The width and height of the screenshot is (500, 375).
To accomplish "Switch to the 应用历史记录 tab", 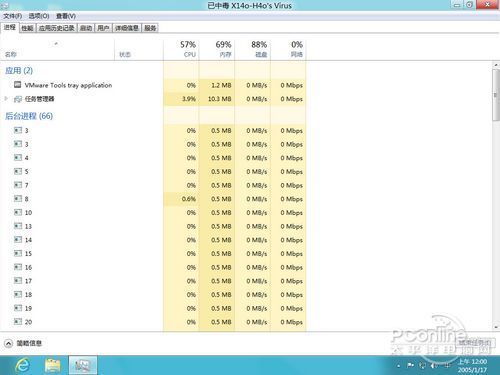I will [x=57, y=28].
